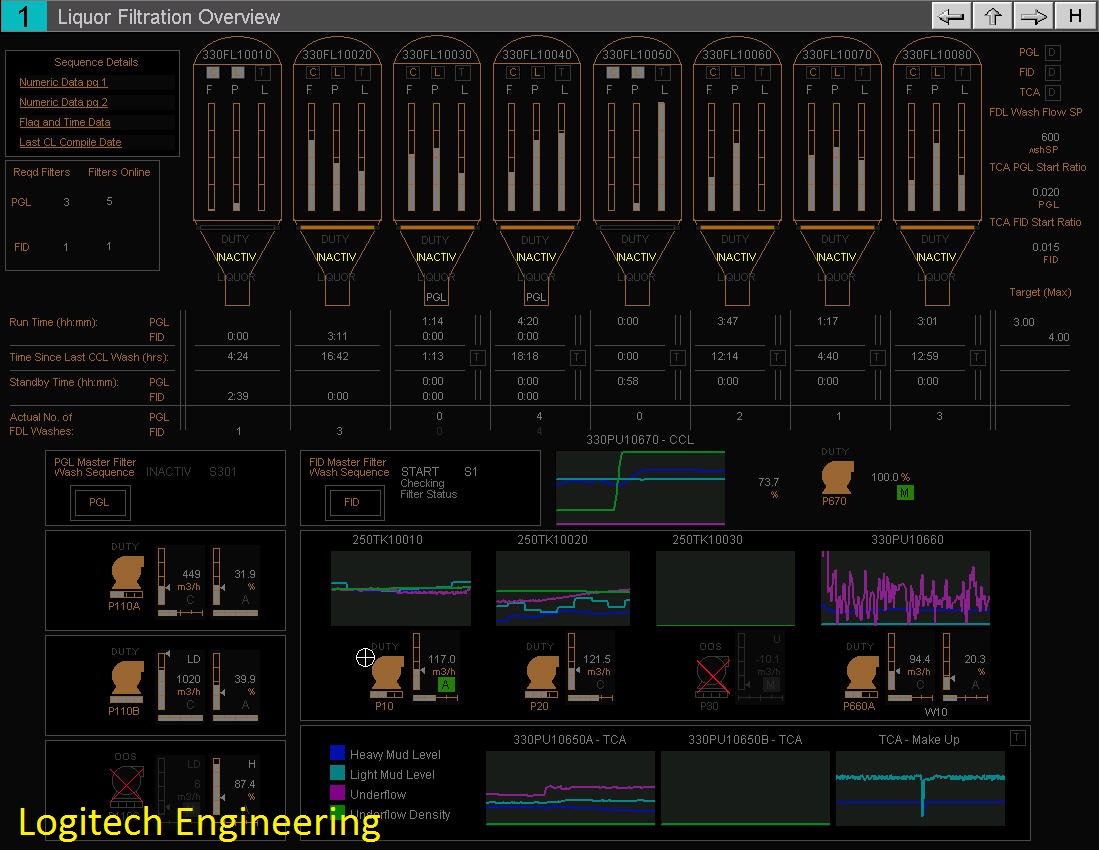Select the out-of-service pump P30
The width and height of the screenshot is (1099, 850).
[712, 677]
